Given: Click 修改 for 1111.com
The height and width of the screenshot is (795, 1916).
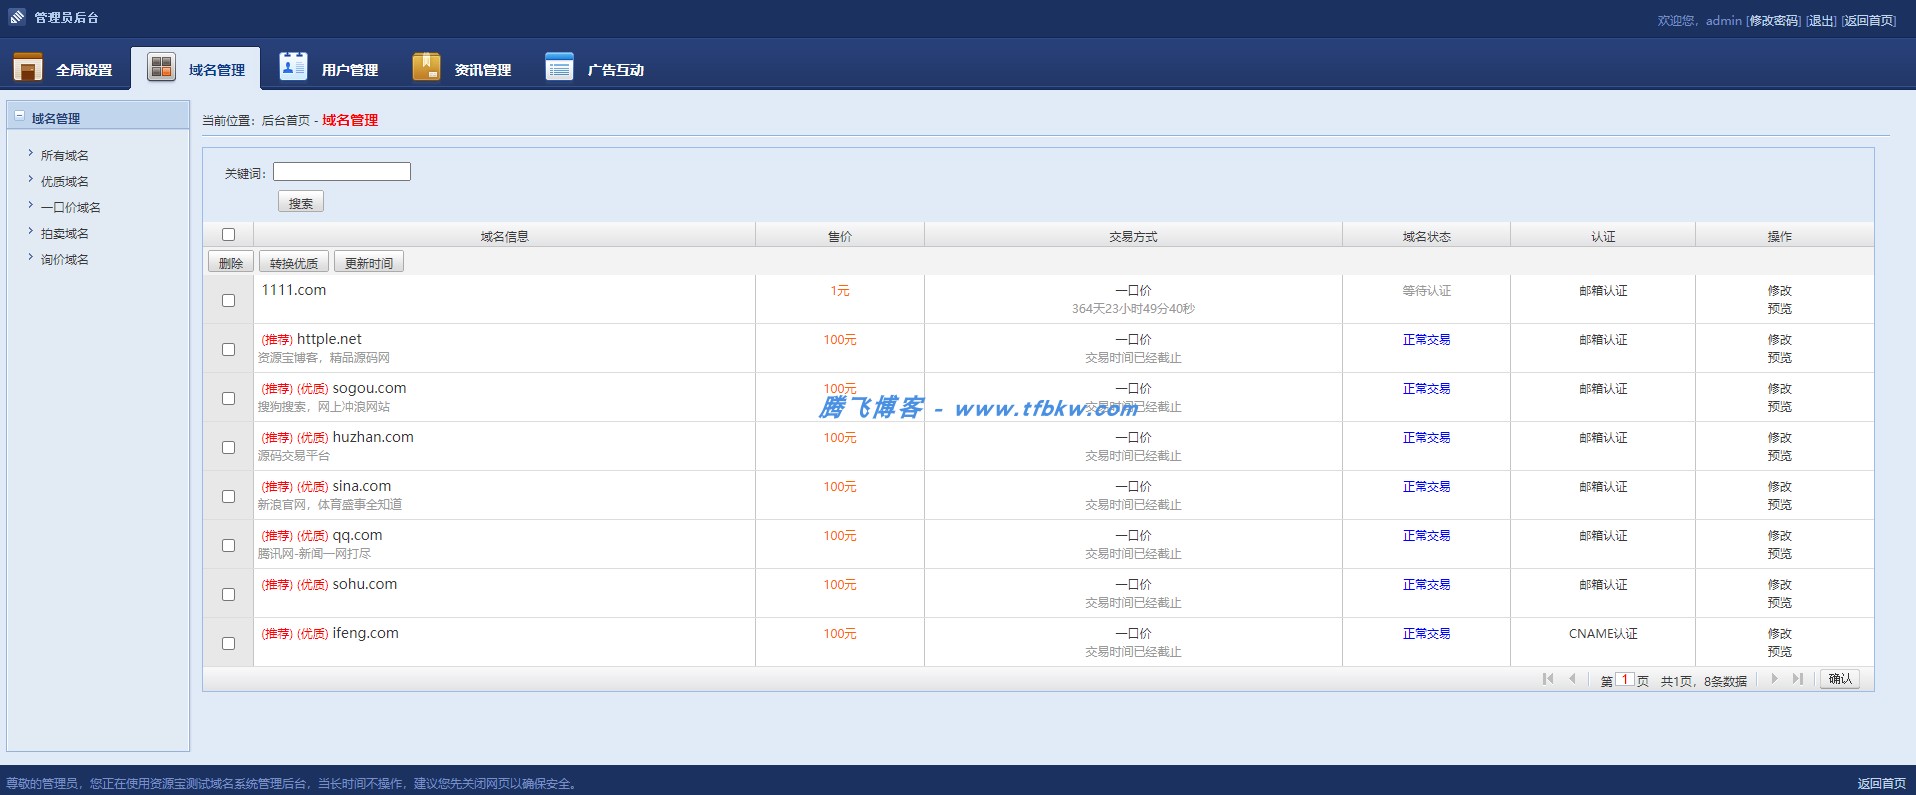Looking at the screenshot, I should point(1780,291).
